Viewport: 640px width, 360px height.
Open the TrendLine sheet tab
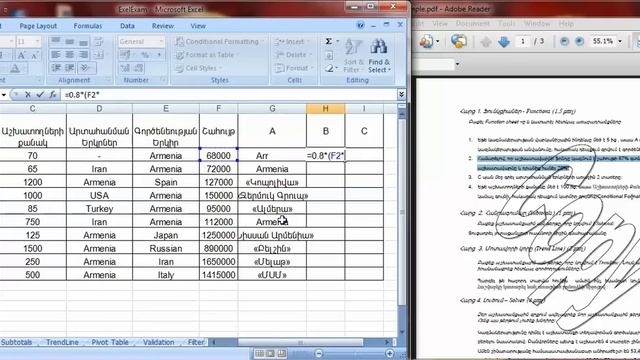[62, 342]
